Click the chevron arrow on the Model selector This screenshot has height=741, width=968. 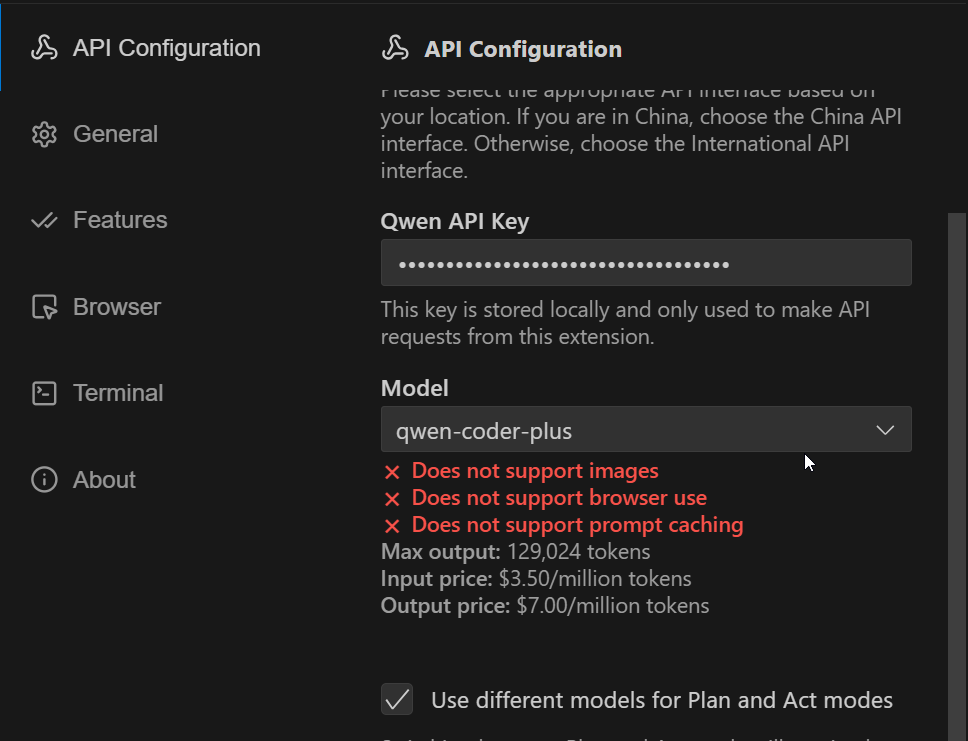tap(885, 430)
